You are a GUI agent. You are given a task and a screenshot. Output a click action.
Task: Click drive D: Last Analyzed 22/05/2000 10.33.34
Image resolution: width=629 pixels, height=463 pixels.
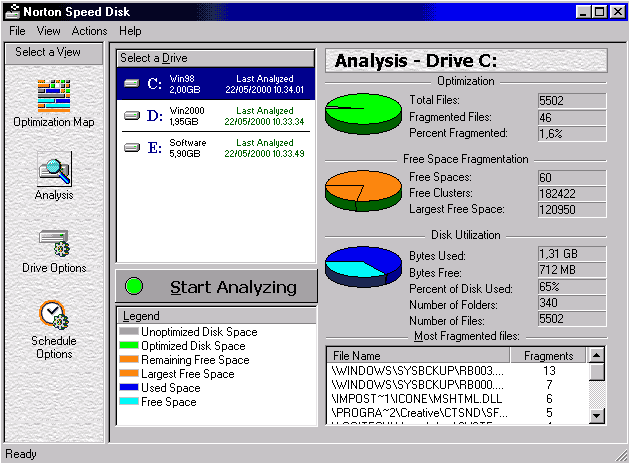[265, 116]
